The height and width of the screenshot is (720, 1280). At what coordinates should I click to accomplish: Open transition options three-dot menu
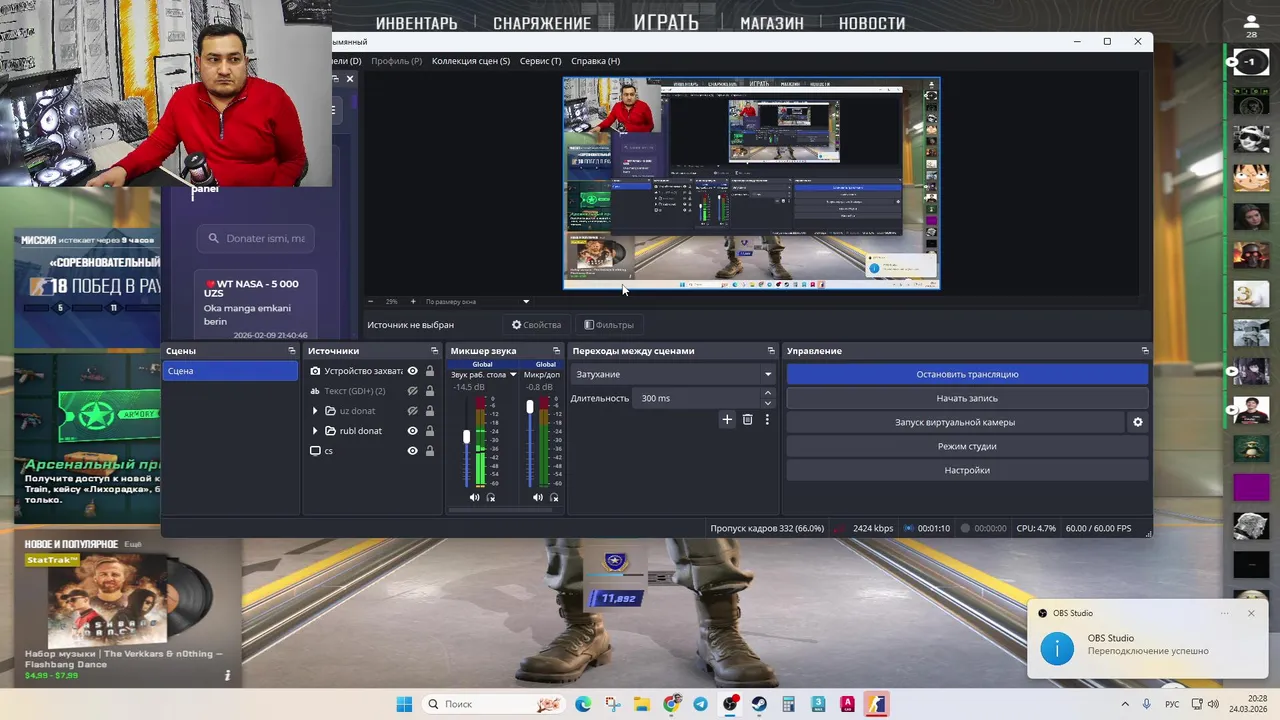(x=767, y=420)
